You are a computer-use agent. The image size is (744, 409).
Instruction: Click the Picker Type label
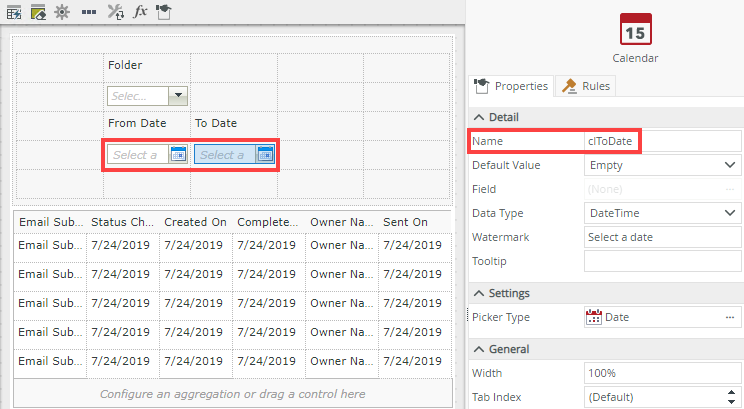(x=501, y=317)
